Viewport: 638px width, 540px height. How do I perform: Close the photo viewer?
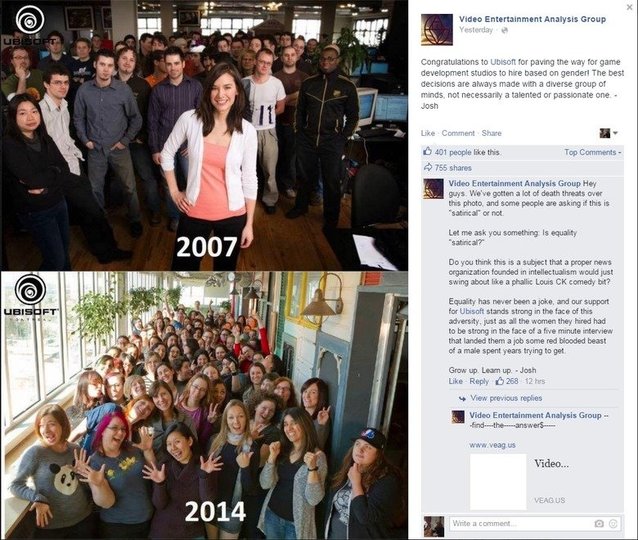coord(629,7)
